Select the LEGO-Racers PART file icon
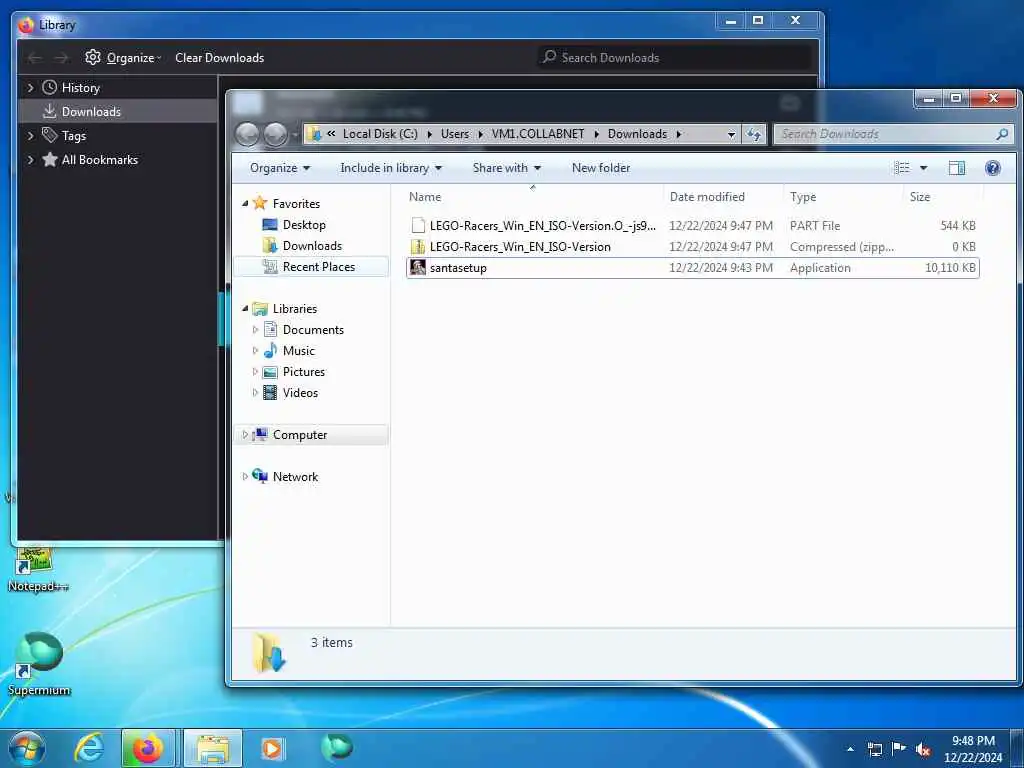 click(418, 226)
